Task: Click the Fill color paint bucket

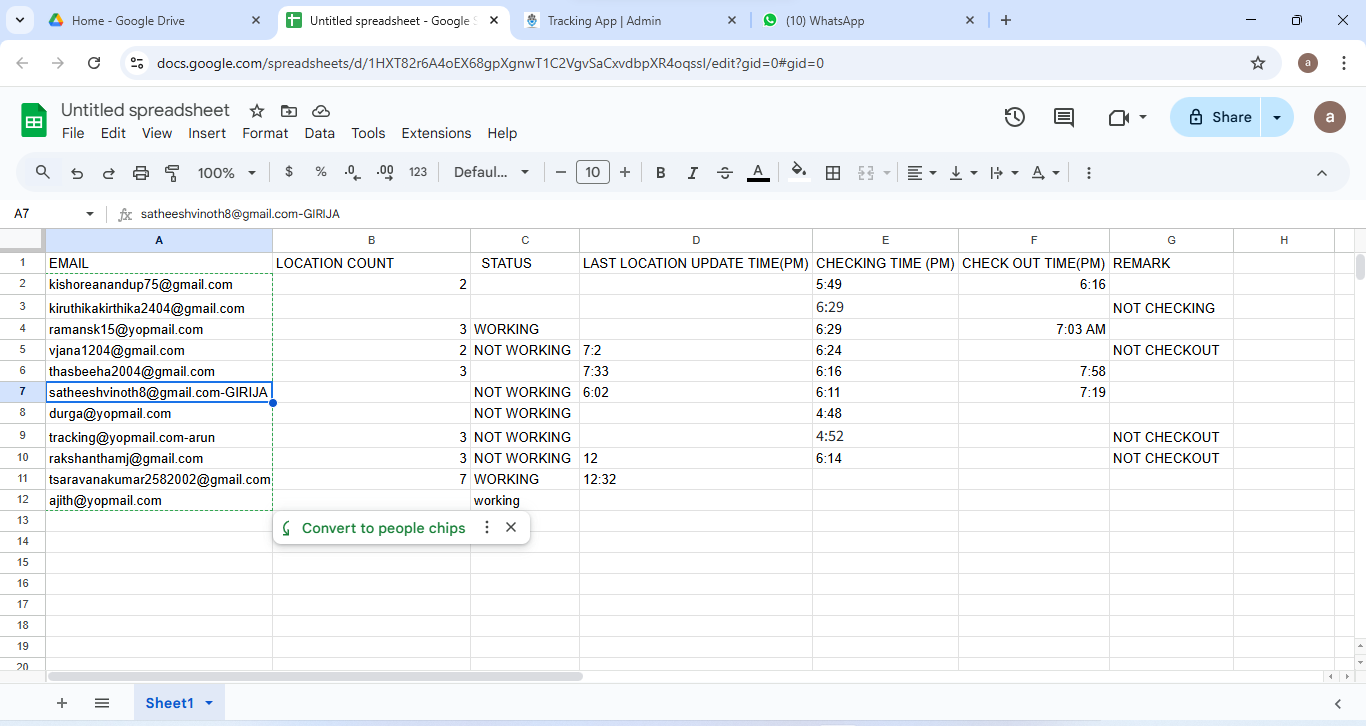Action: [798, 172]
